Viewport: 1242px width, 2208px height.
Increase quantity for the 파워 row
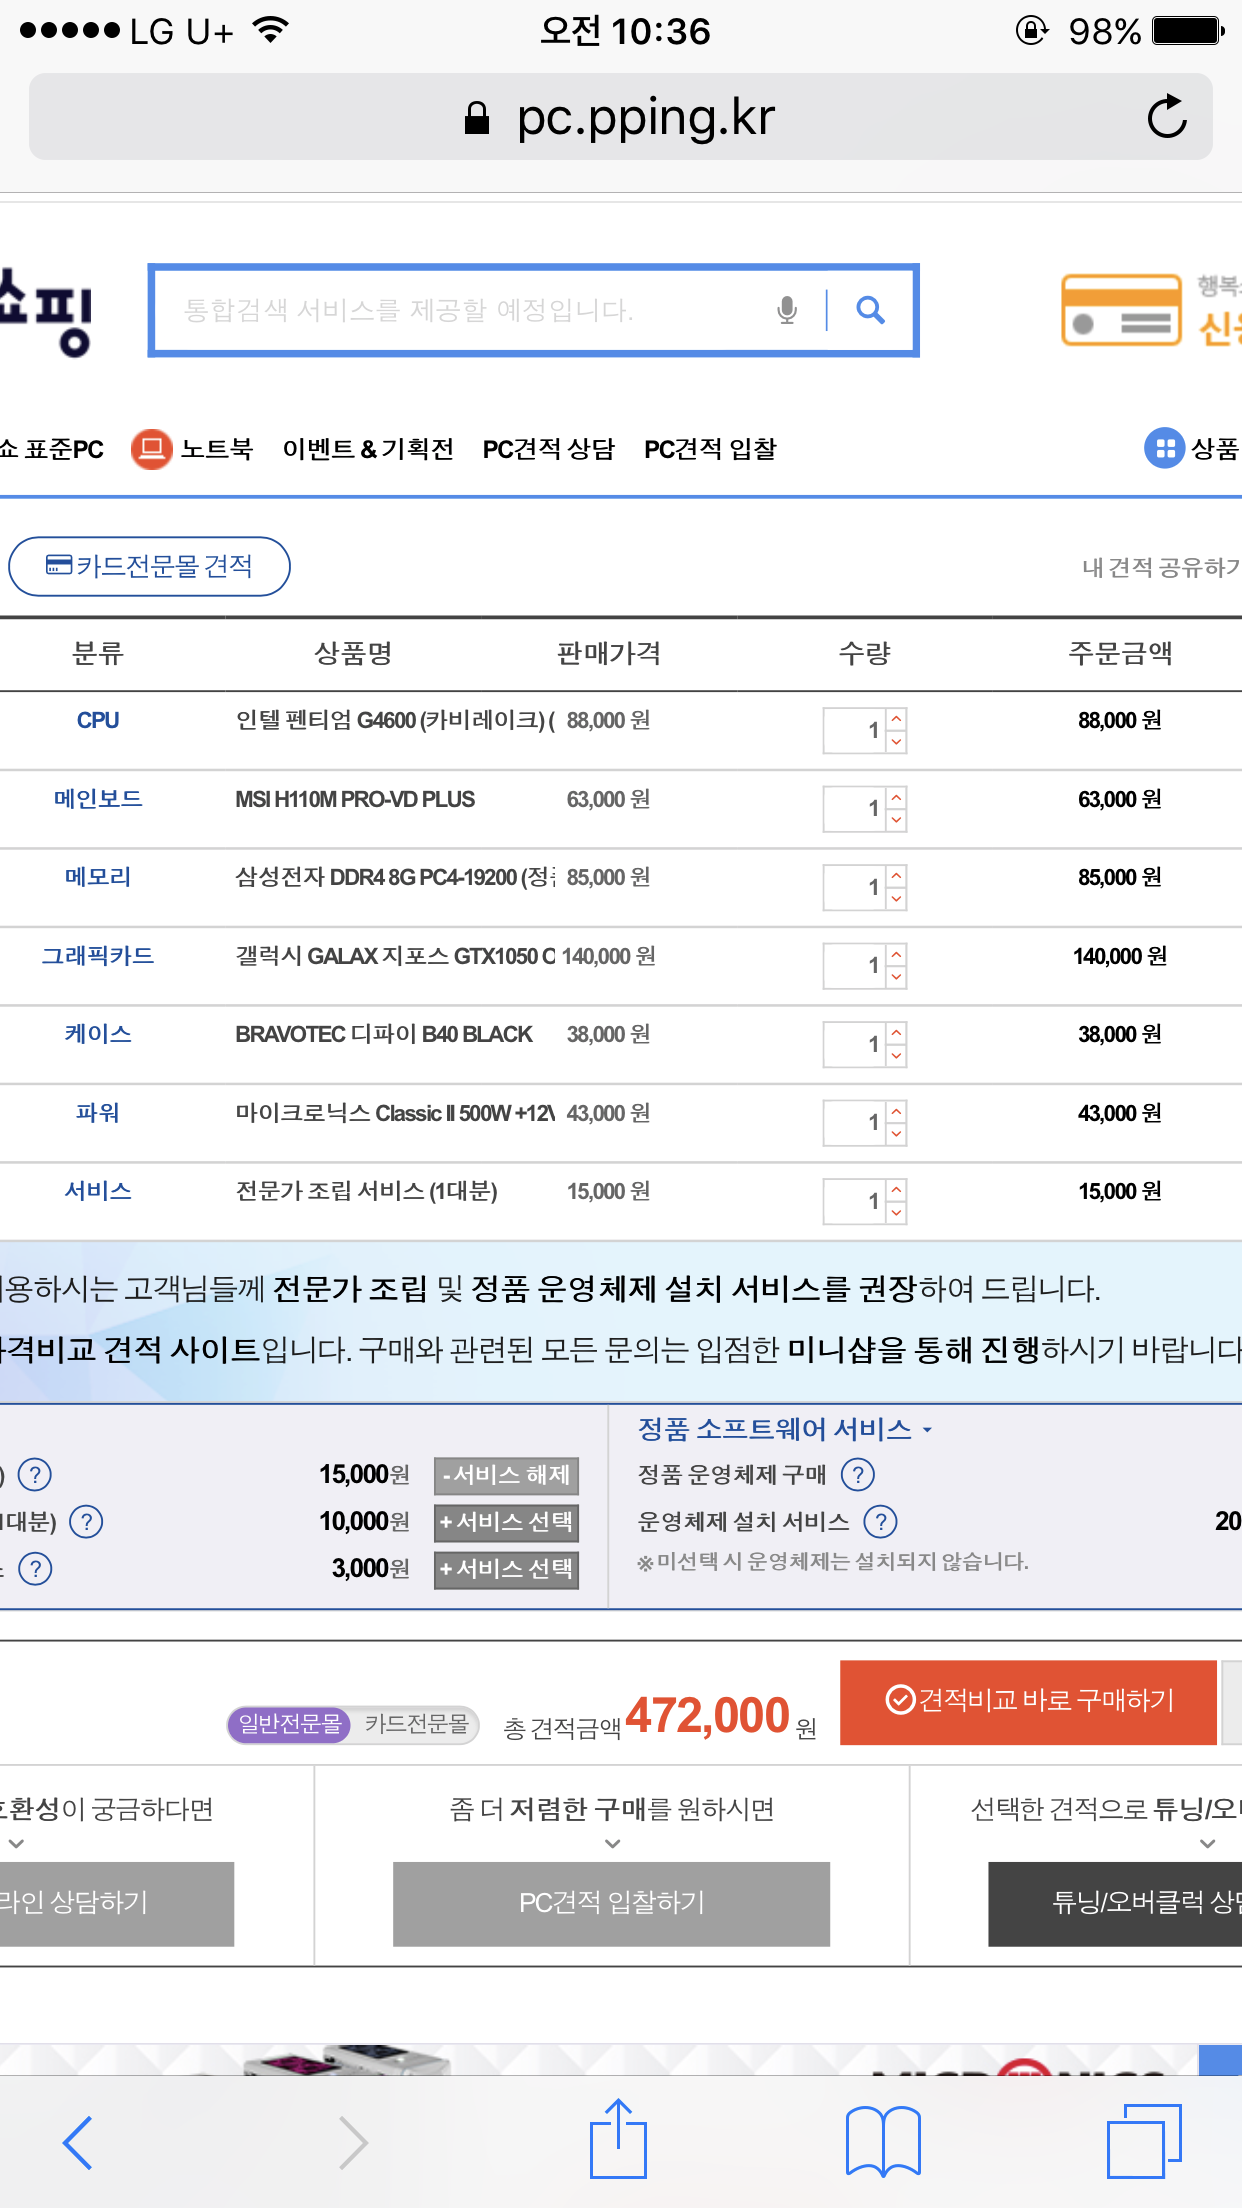pyautogui.click(x=896, y=1111)
